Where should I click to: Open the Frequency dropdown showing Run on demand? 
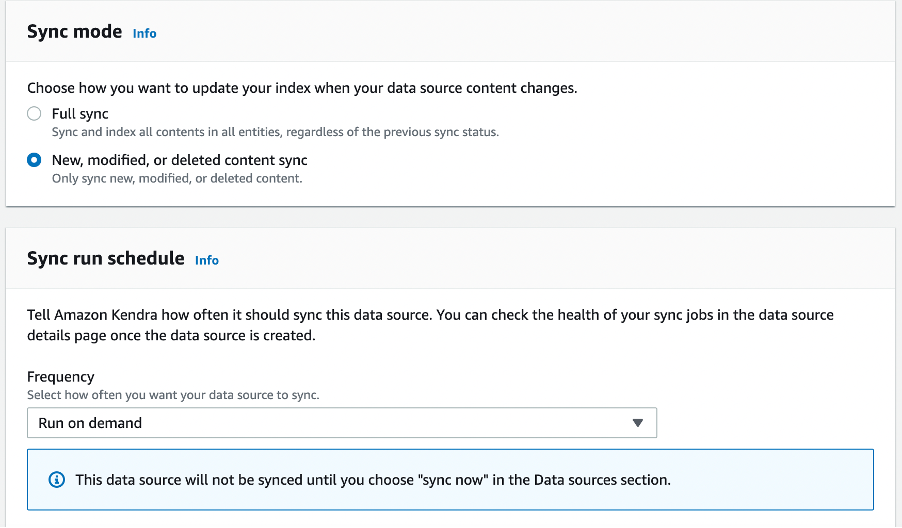coord(341,423)
